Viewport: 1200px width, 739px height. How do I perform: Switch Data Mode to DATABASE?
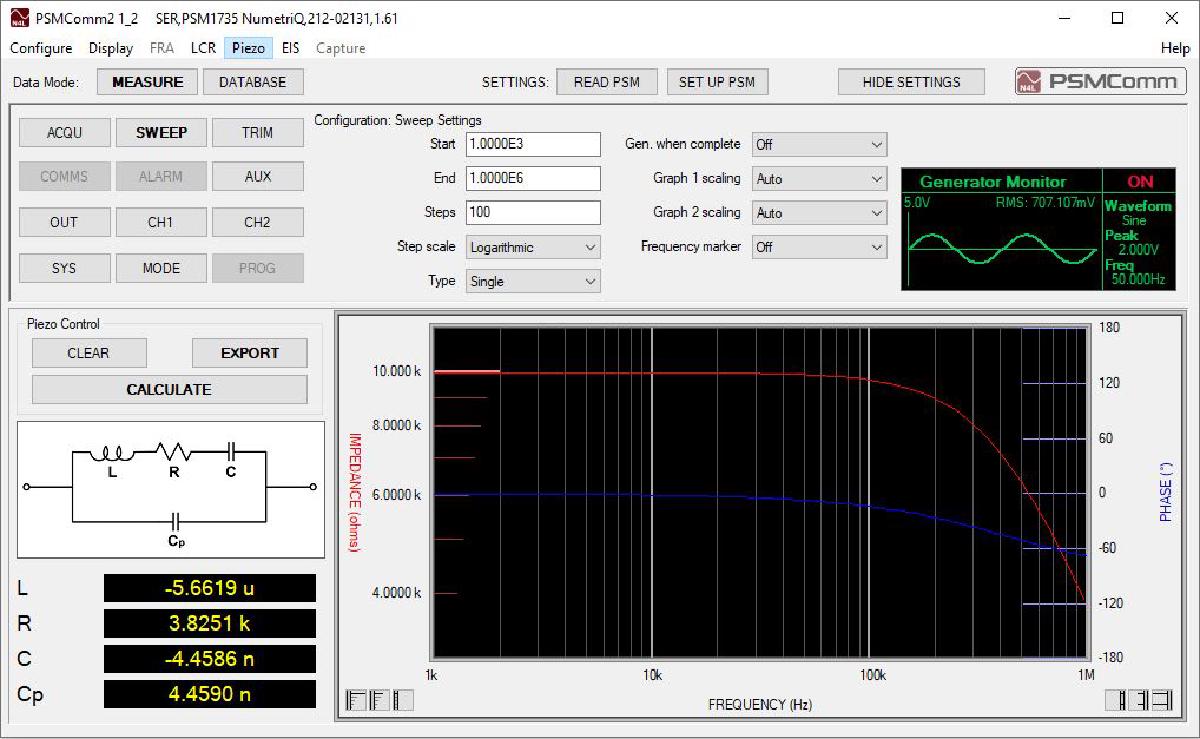pos(252,81)
